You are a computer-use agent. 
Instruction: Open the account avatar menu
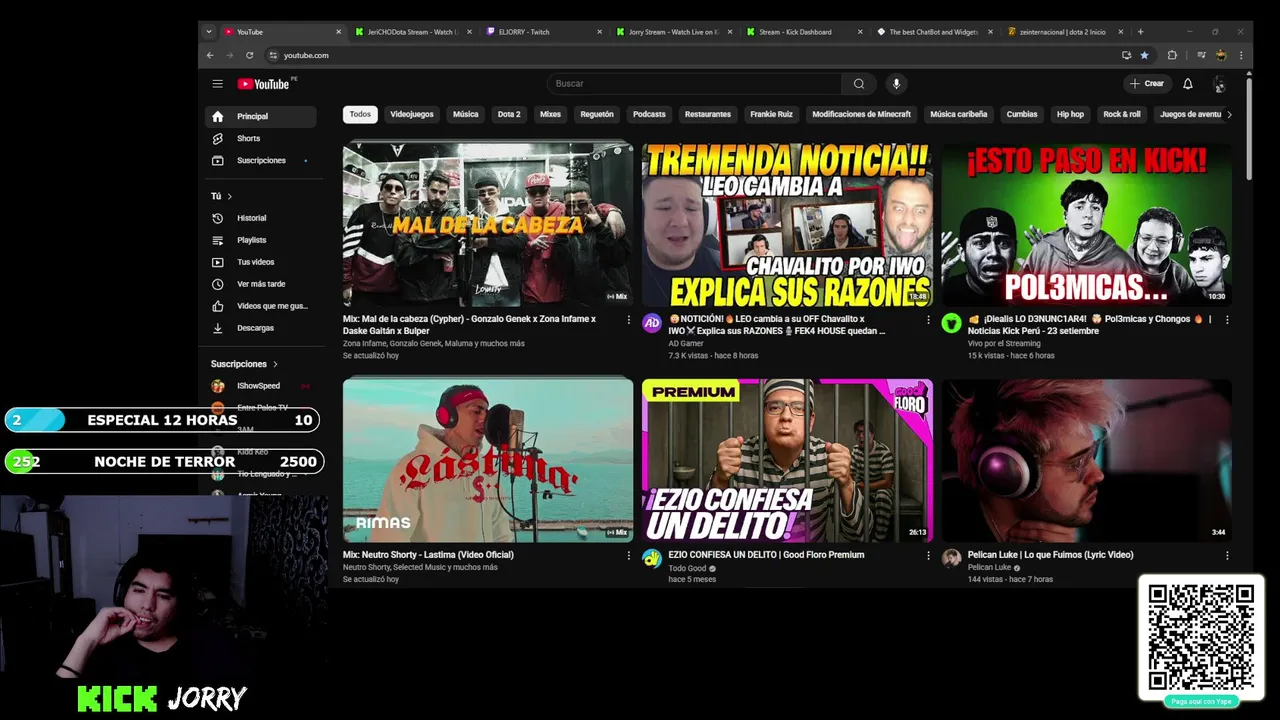pyautogui.click(x=1219, y=84)
